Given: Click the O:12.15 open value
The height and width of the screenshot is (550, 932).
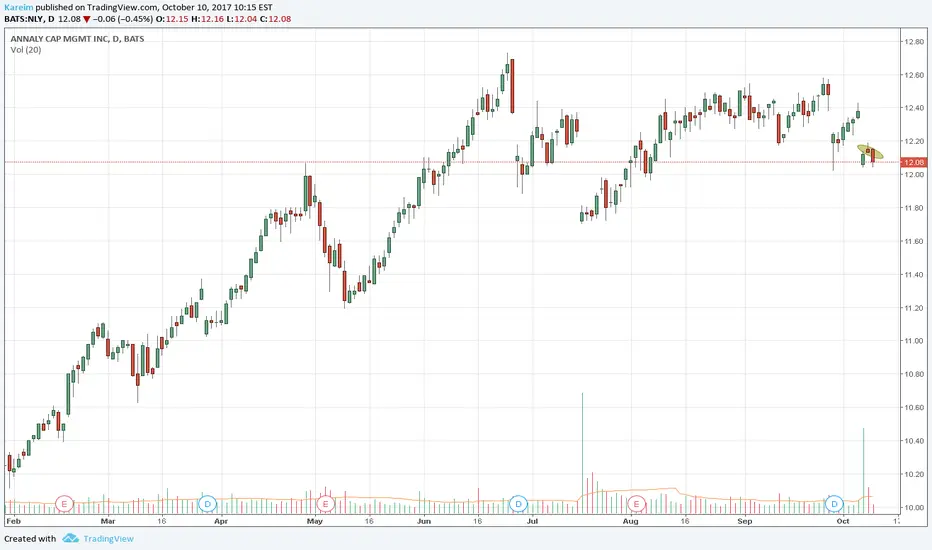Looking at the screenshot, I should click(172, 19).
